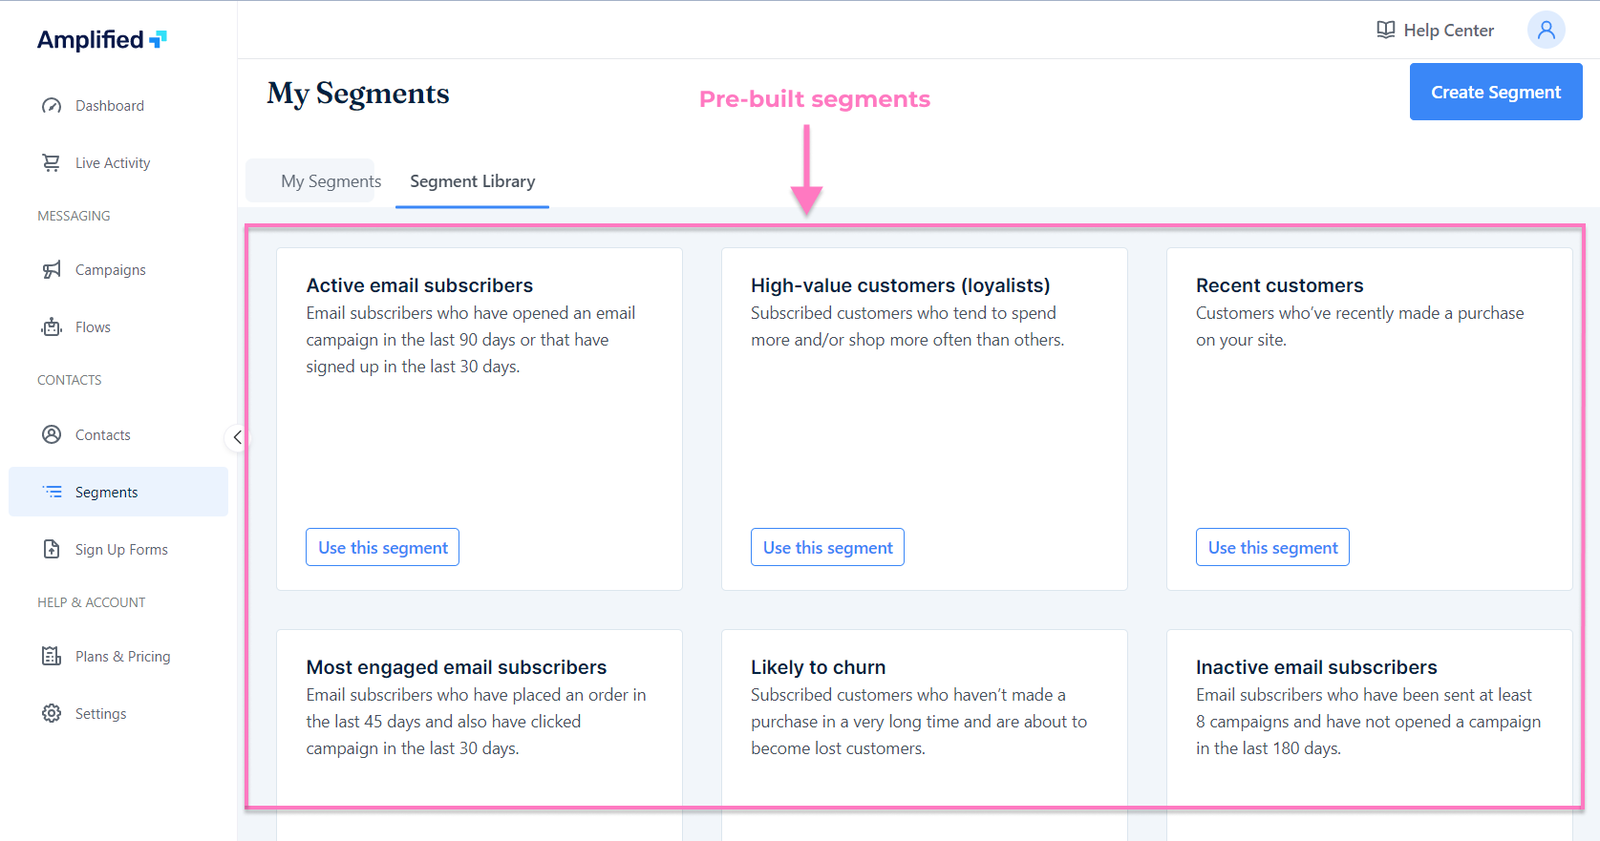Click the Campaigns megaphone icon

coord(52,270)
